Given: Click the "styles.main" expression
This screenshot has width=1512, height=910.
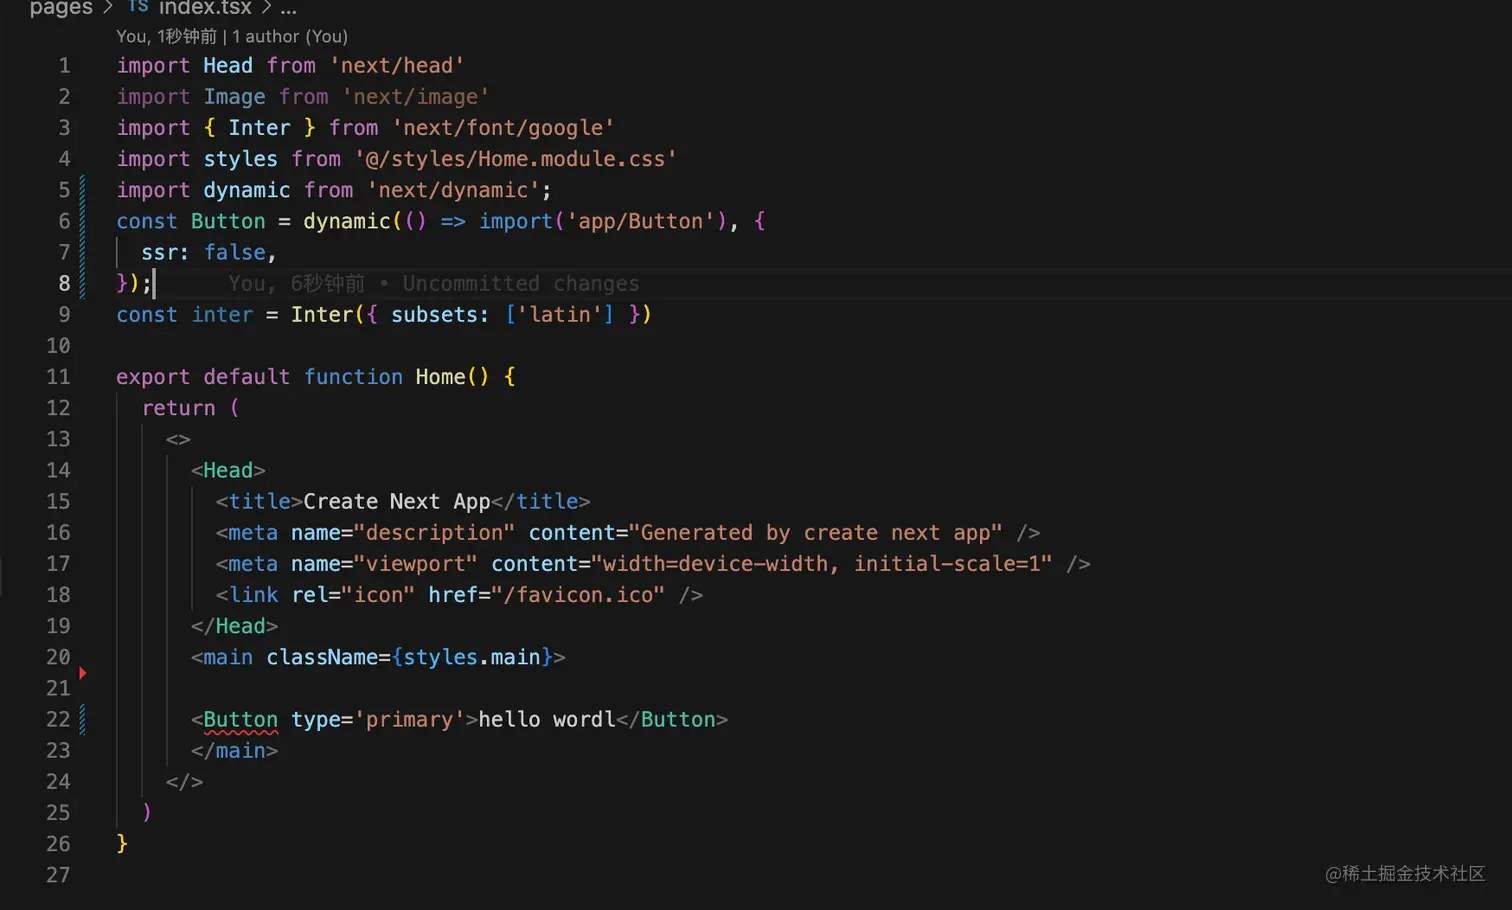Looking at the screenshot, I should (472, 657).
